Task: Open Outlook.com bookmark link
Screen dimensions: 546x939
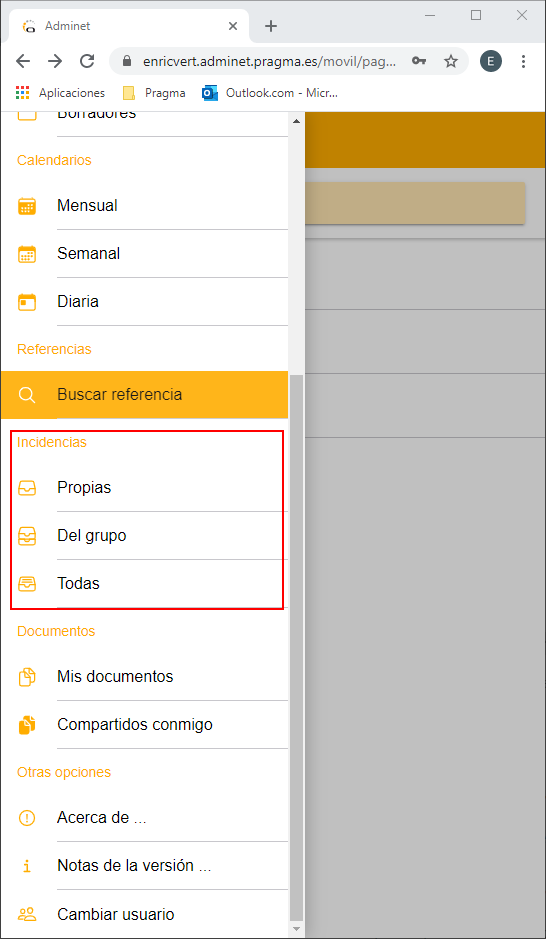Action: point(270,93)
